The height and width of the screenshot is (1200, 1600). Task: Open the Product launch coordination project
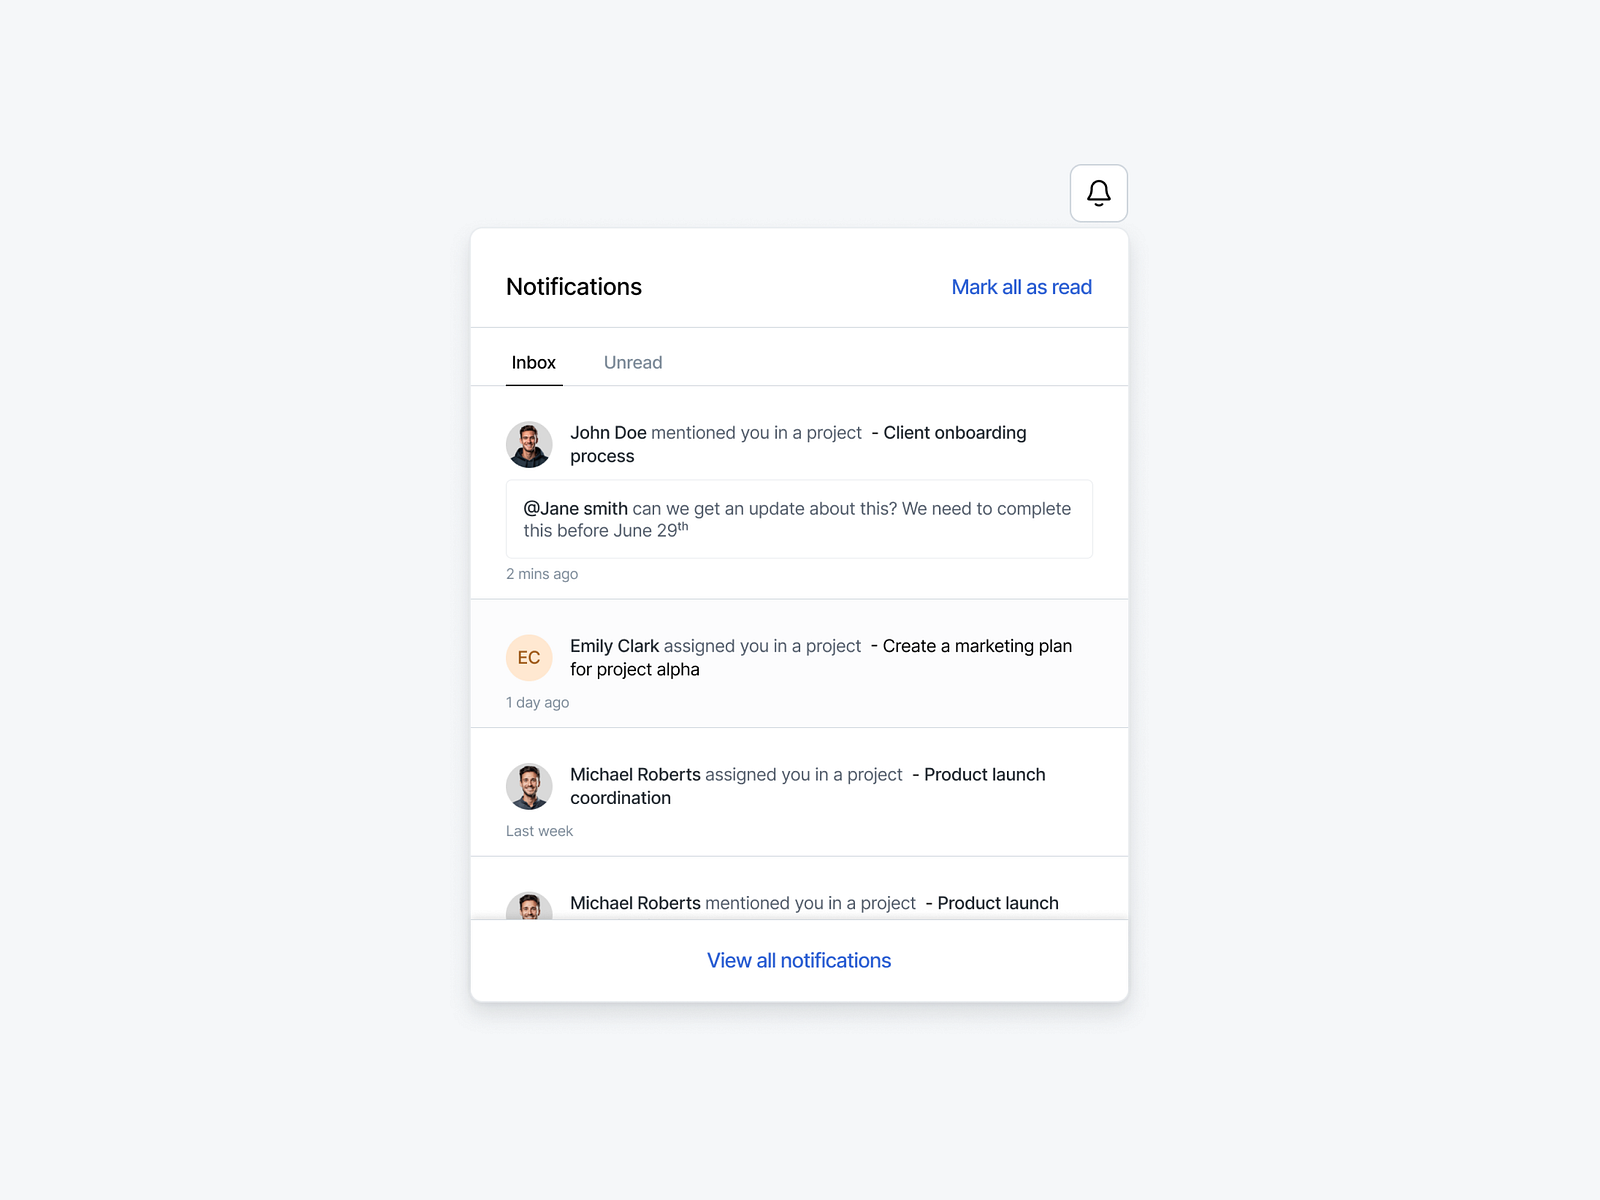[984, 774]
